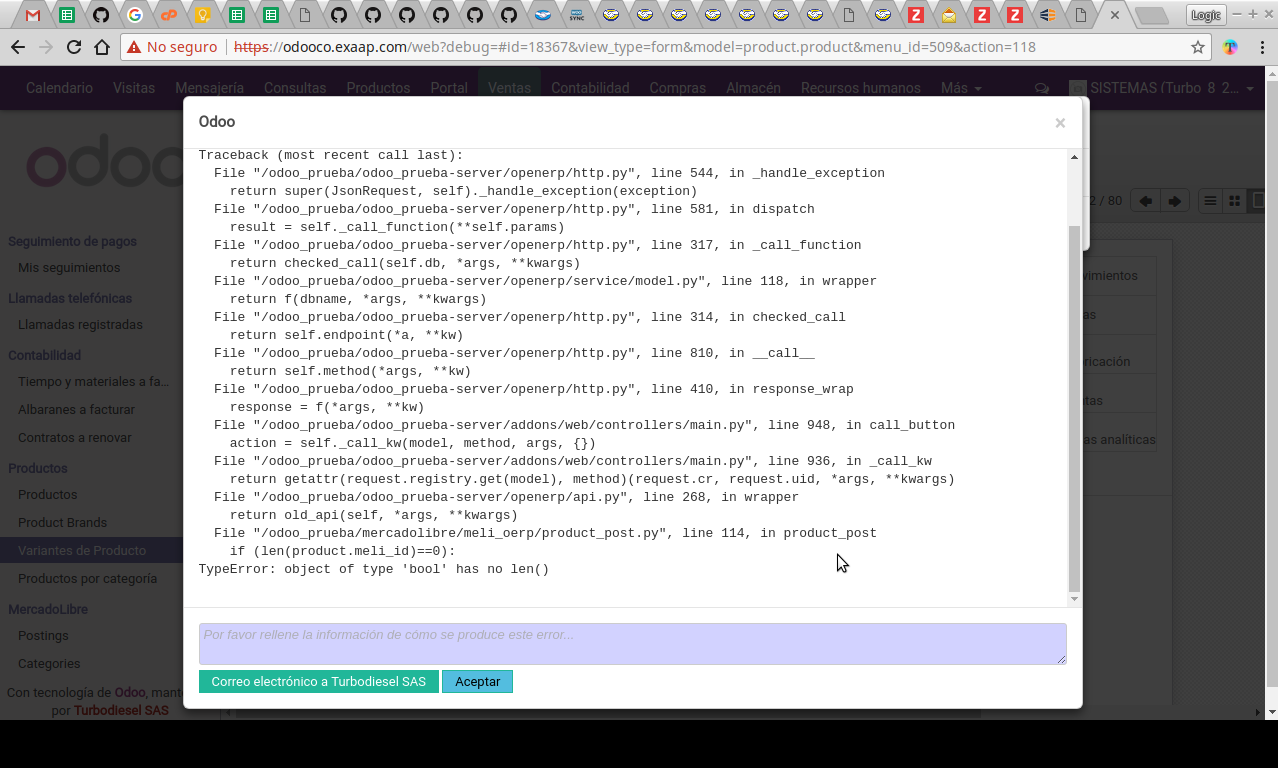1278x768 pixels.
Task: Switch to kanban view
Action: click(x=1234, y=200)
